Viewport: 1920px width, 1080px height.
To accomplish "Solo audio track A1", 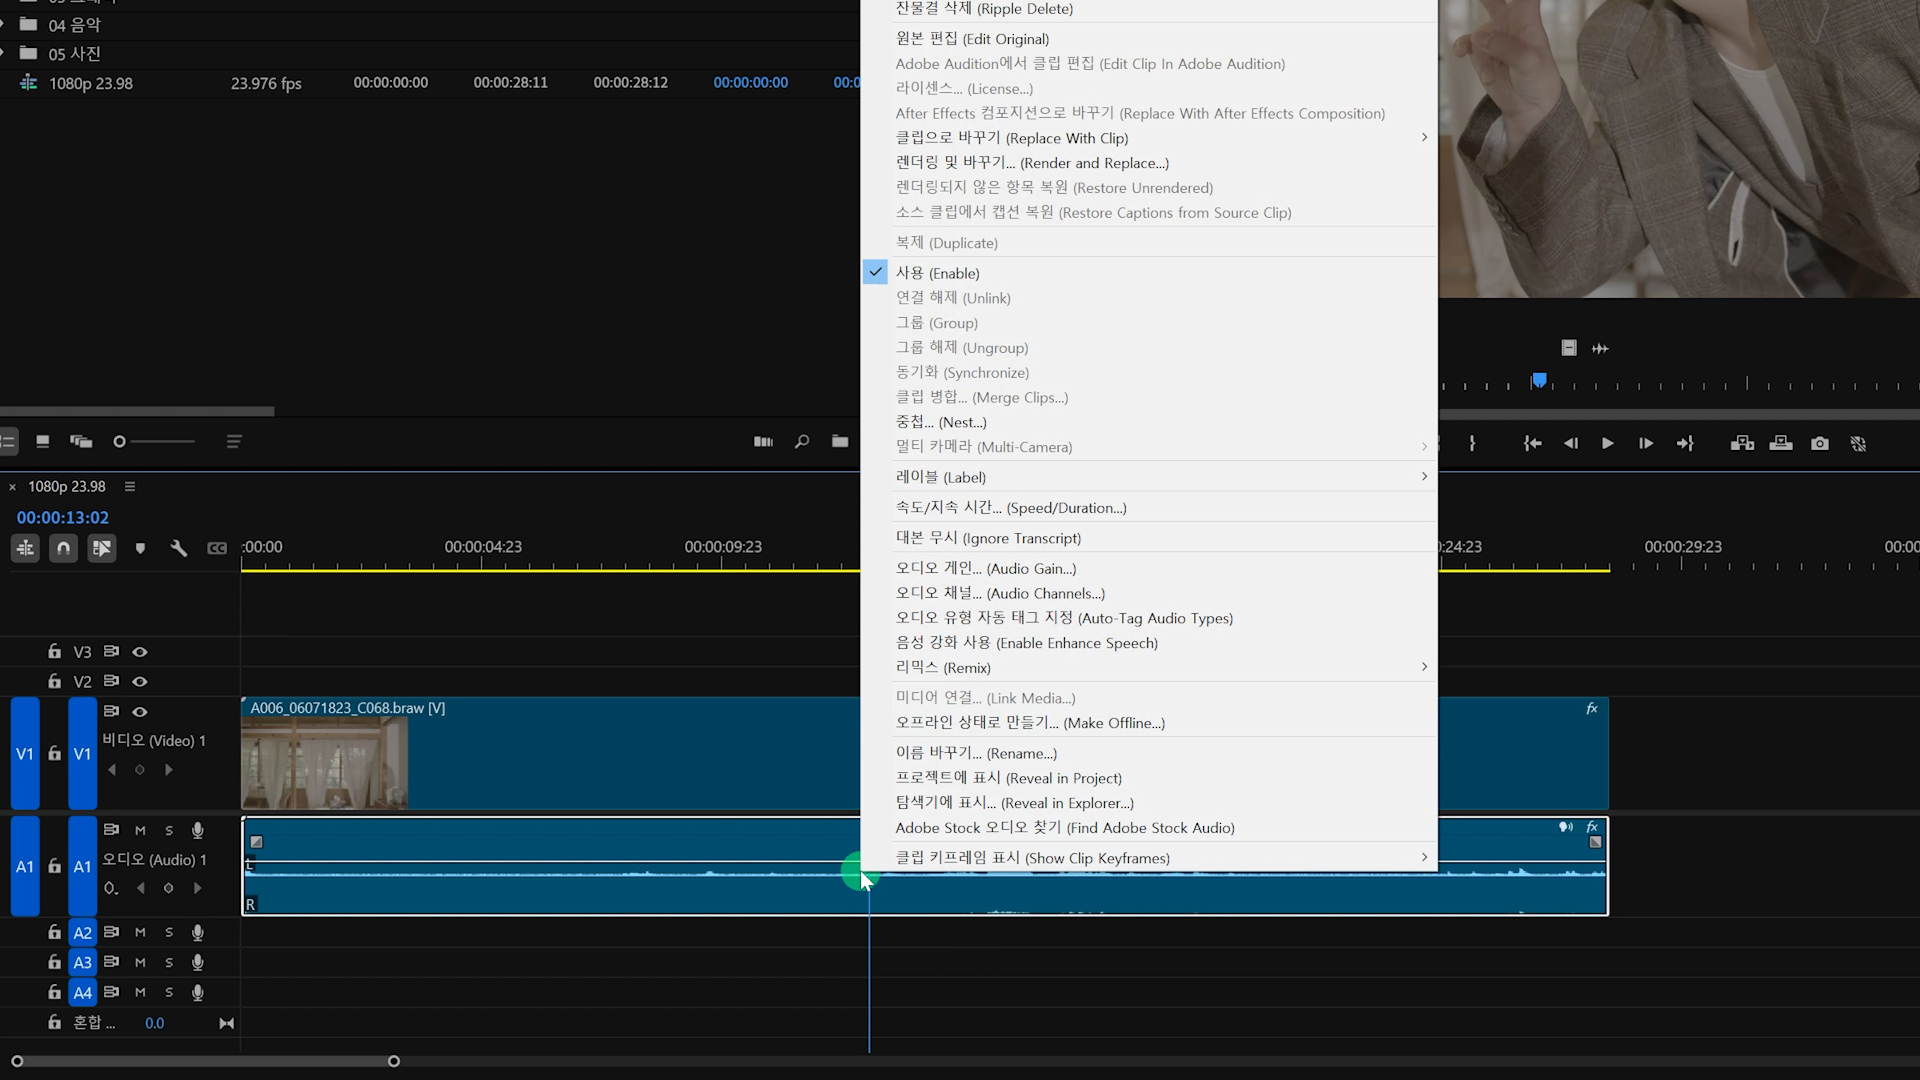I will point(169,830).
